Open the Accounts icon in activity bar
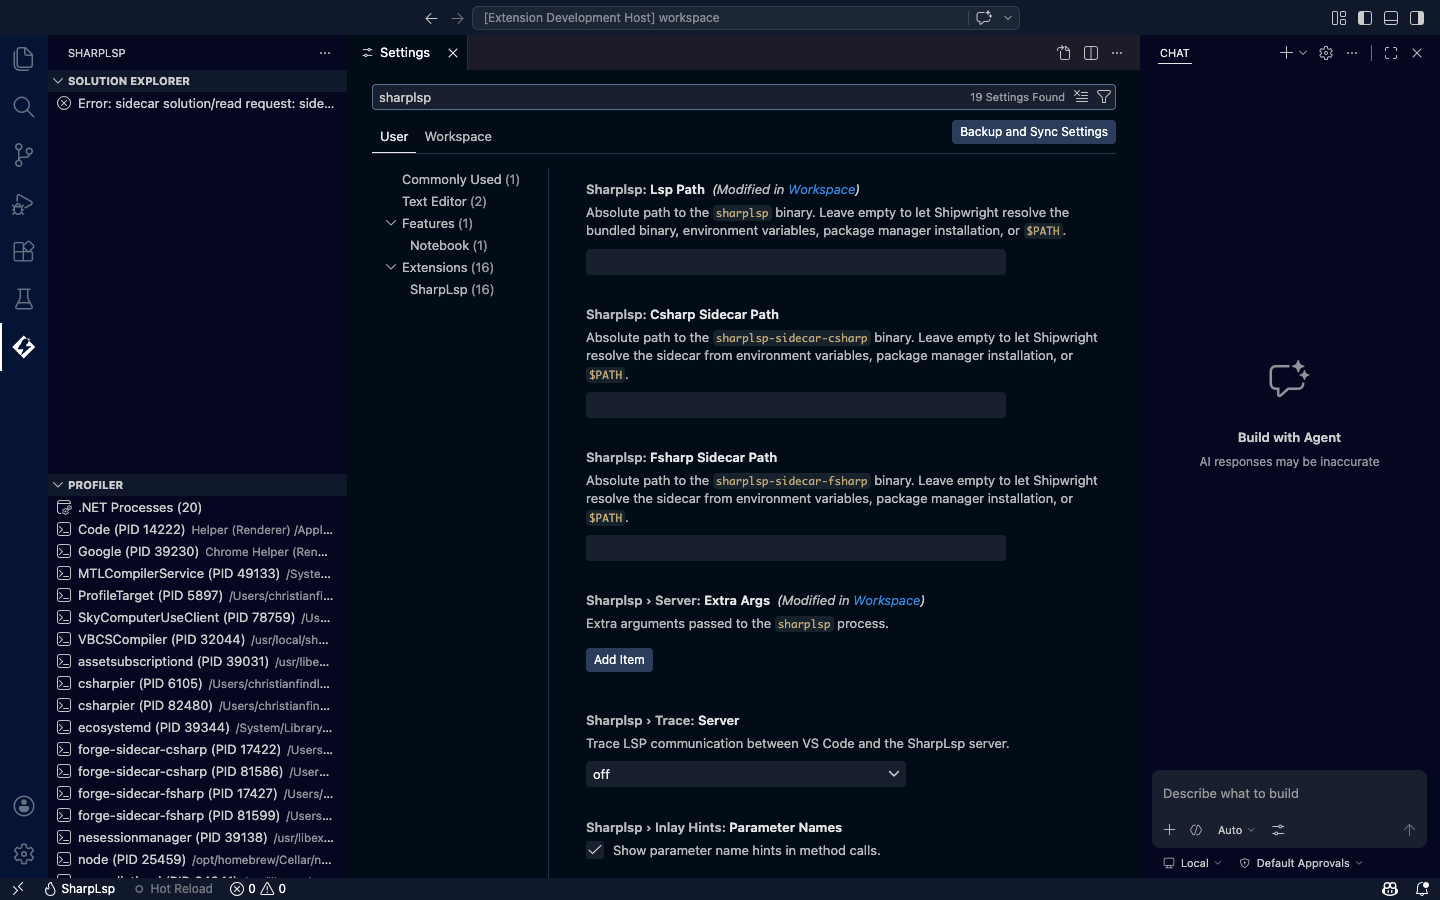 24,806
